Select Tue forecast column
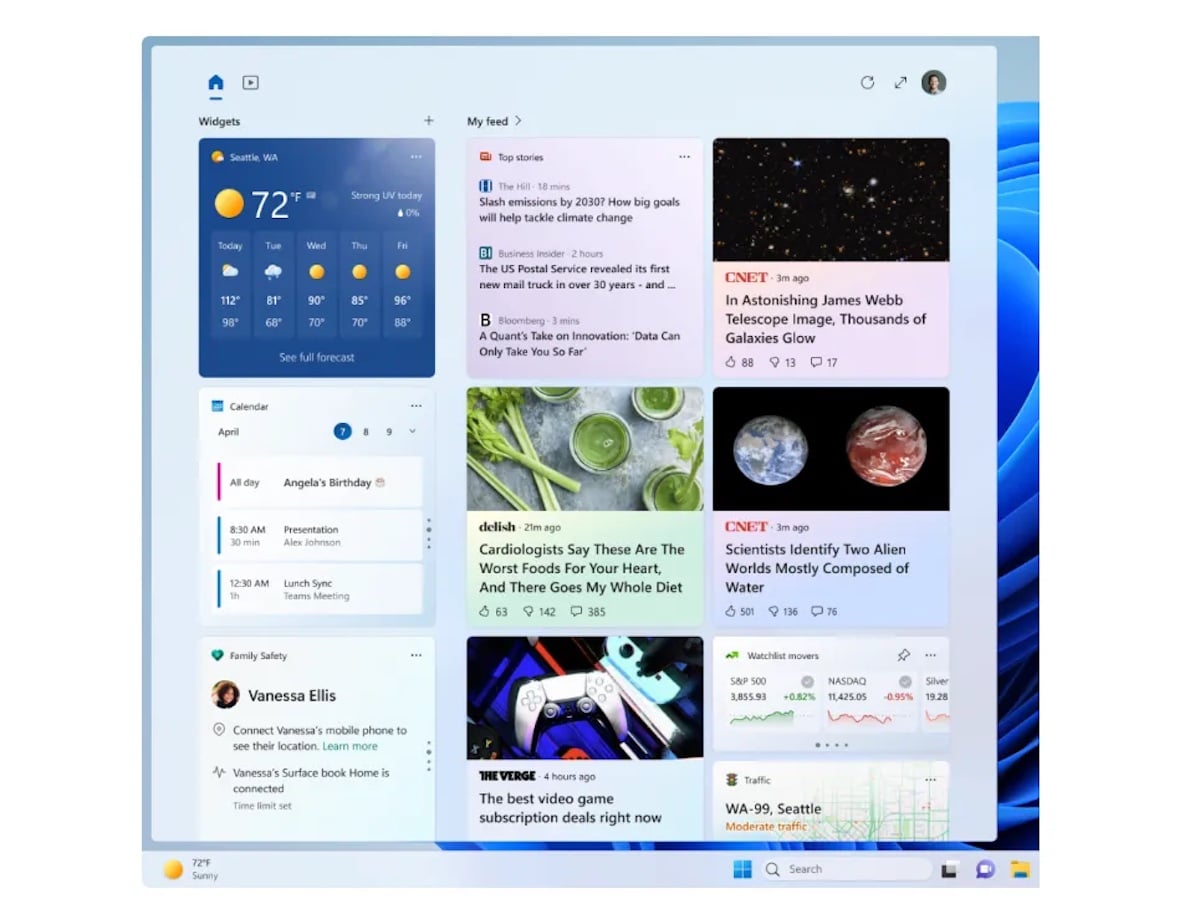 [x=273, y=286]
